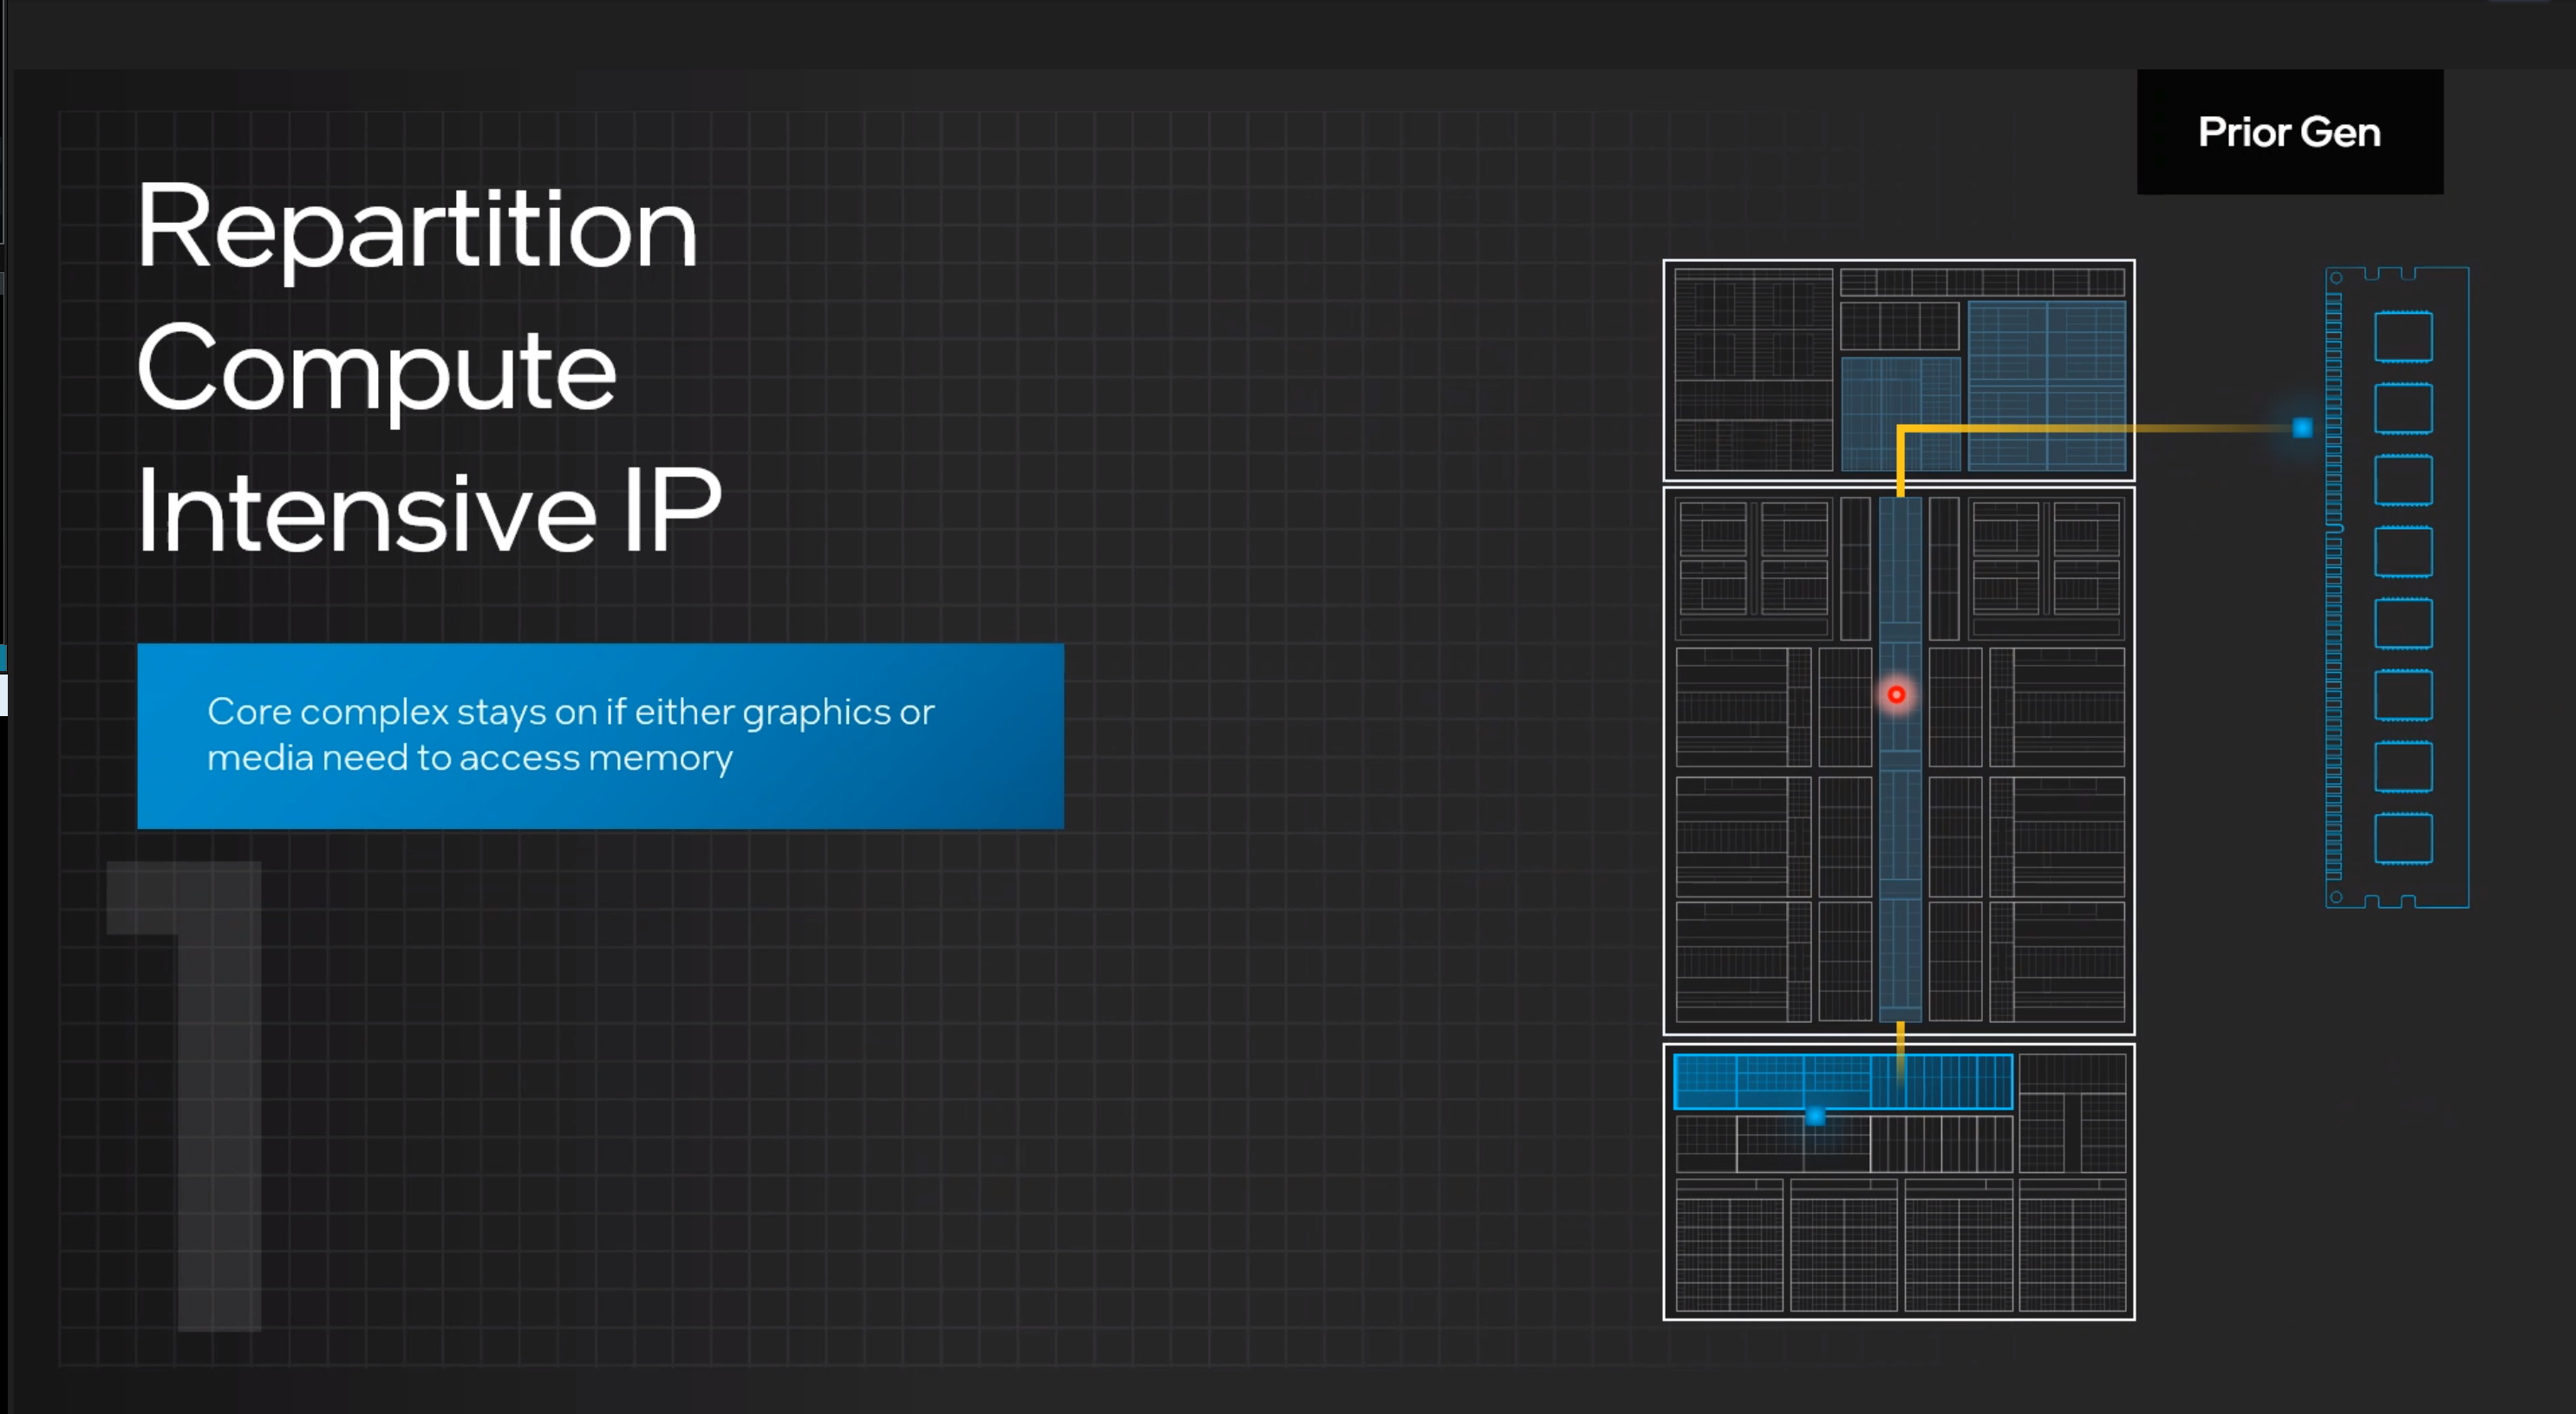Click the connector pin strip on memory module
The image size is (2576, 1414).
pyautogui.click(x=2334, y=586)
